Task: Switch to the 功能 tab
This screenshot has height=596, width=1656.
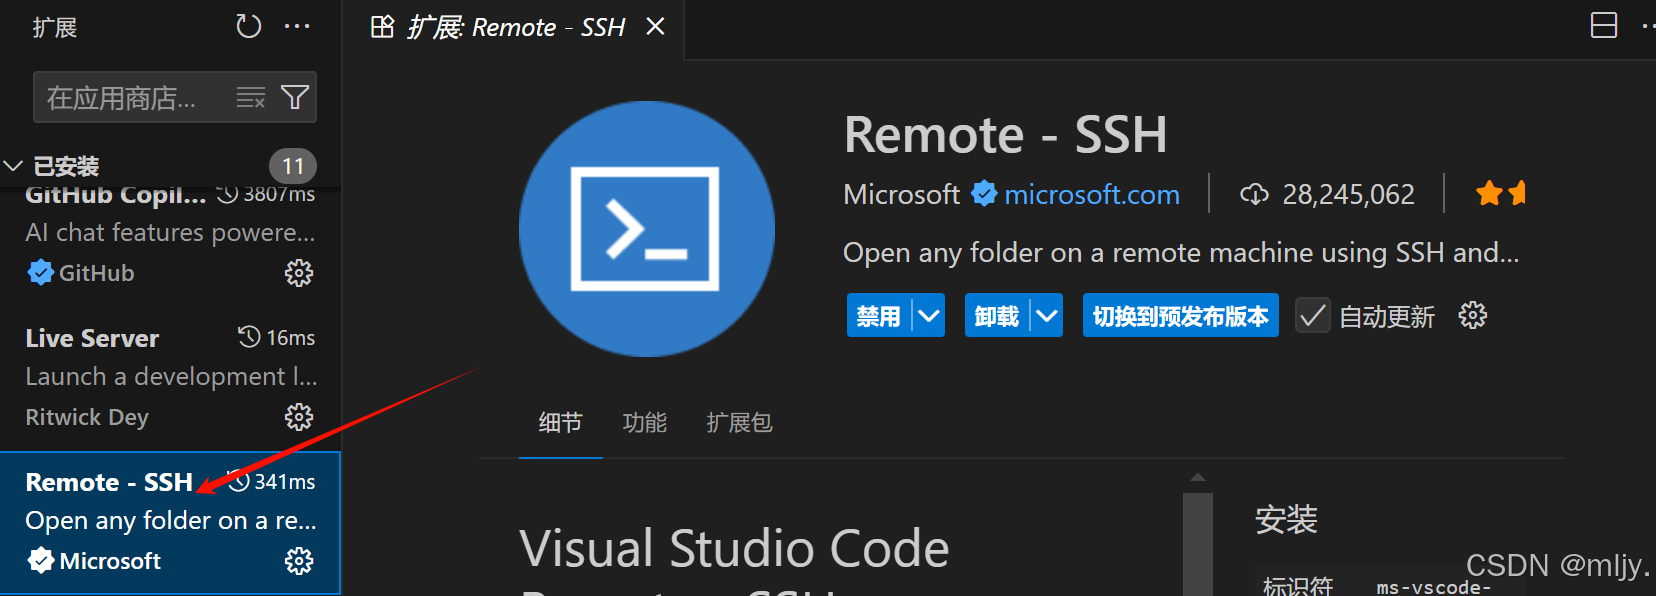Action: (644, 423)
